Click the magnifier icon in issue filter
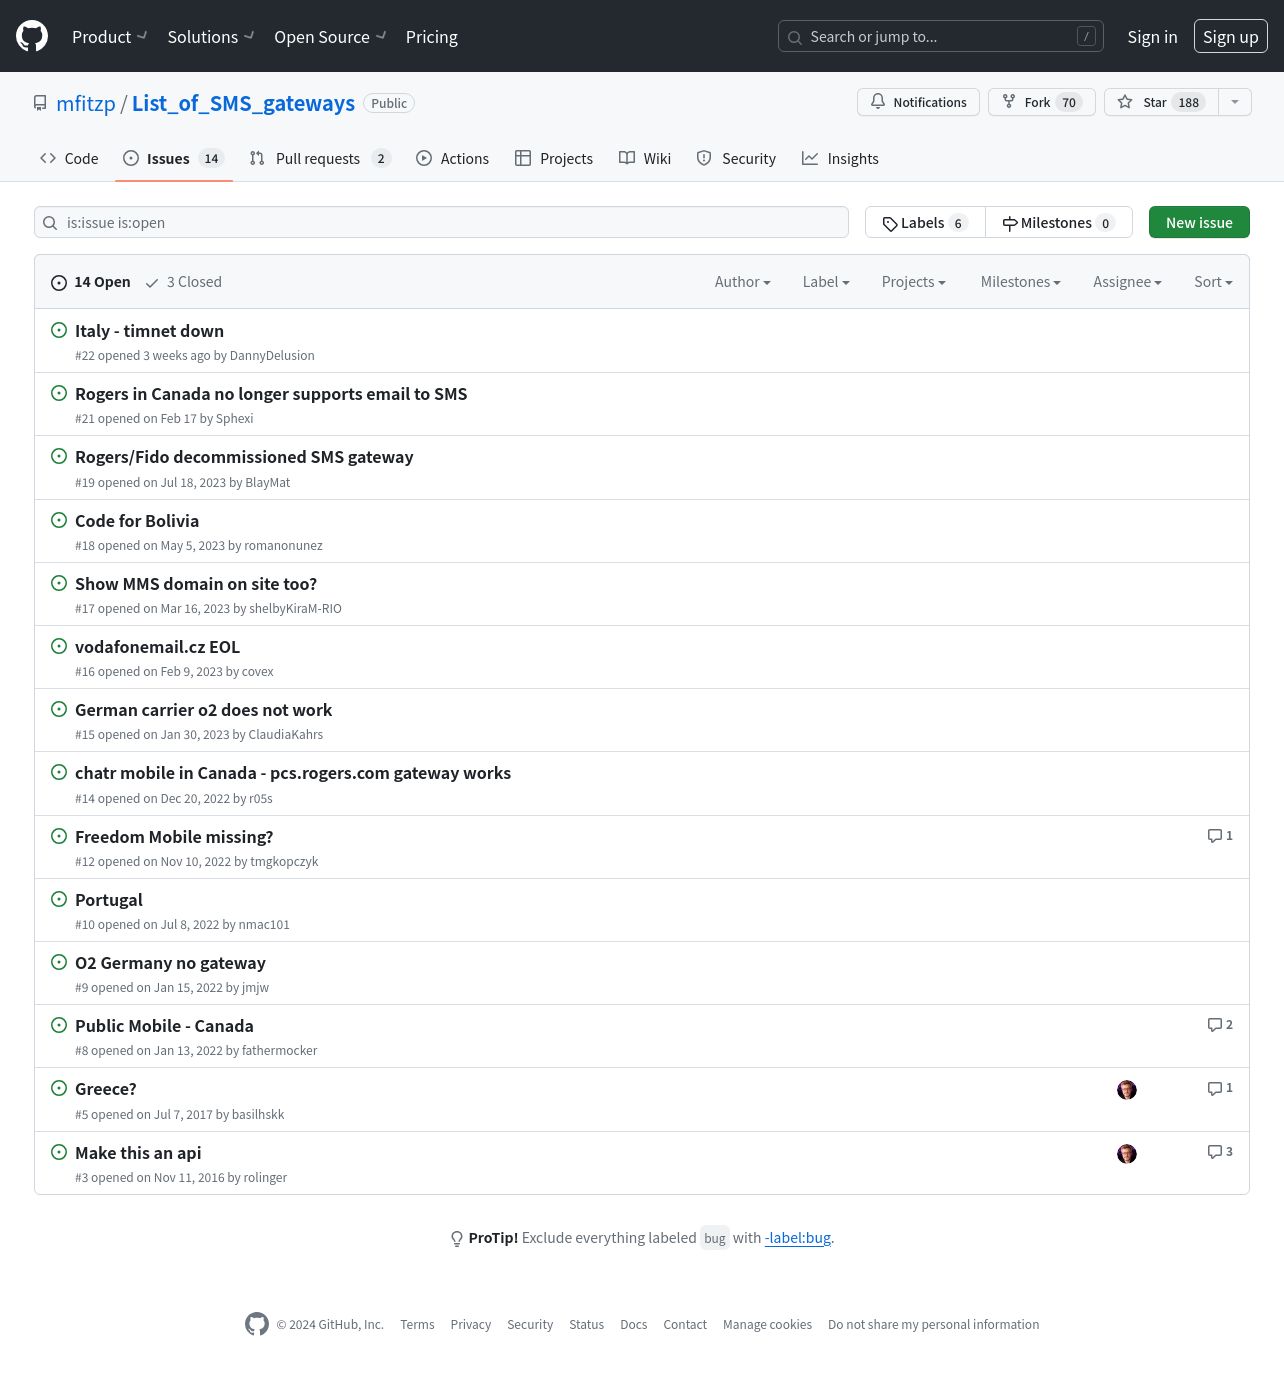Screen dimensions: 1284x1375 [x=50, y=222]
